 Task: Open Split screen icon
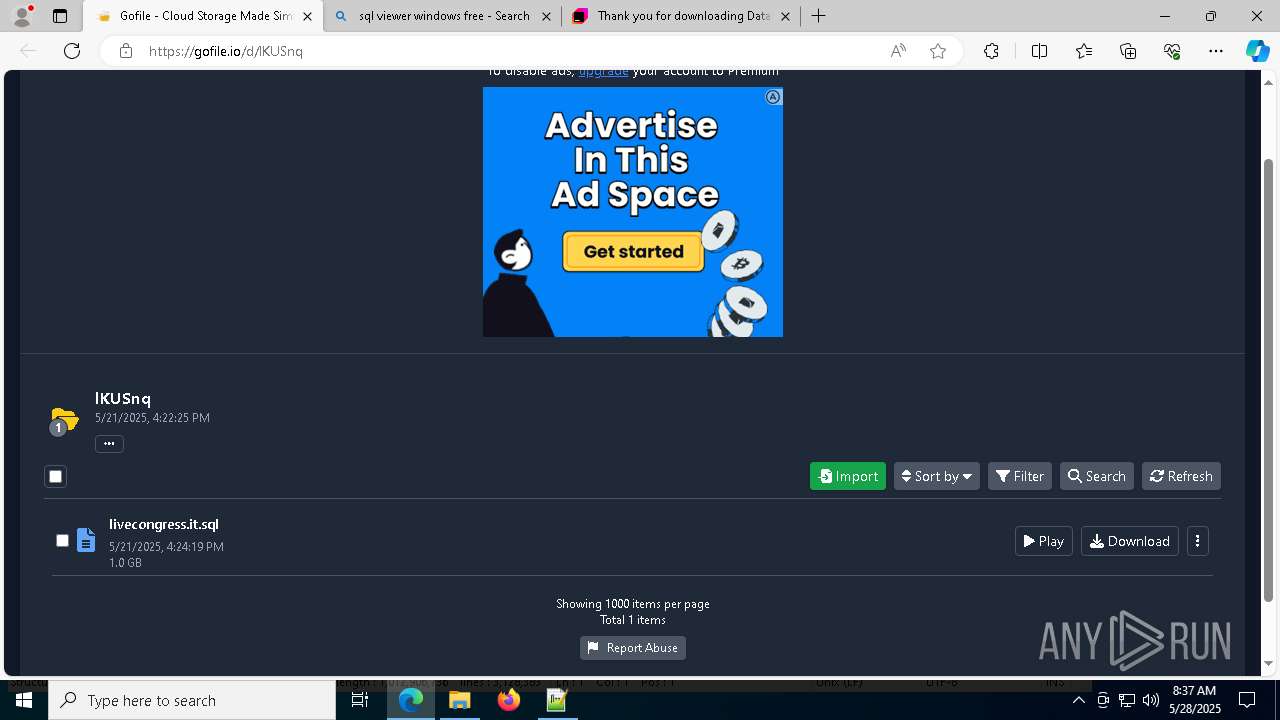pos(1039,51)
